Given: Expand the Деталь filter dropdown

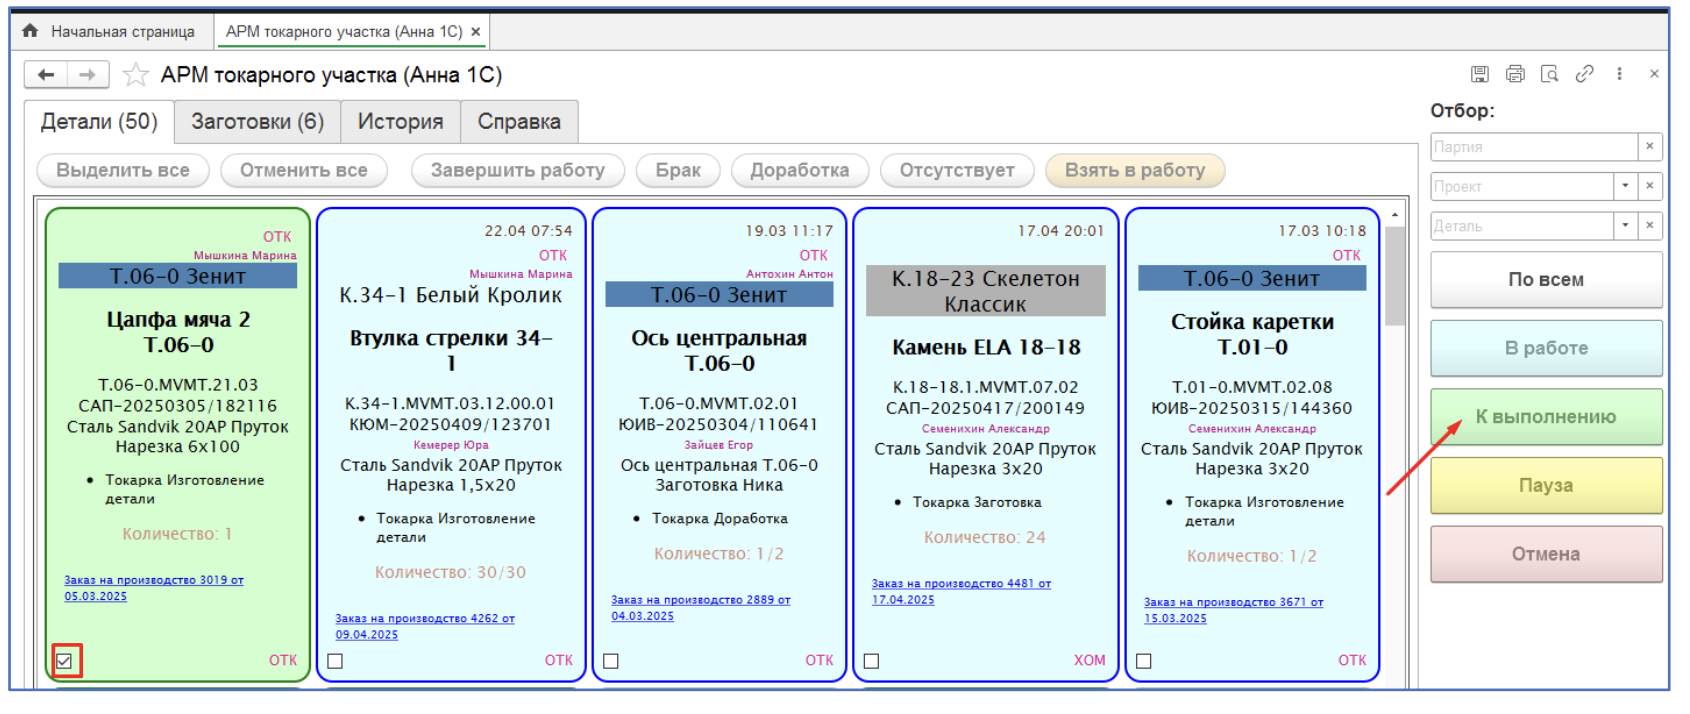Looking at the screenshot, I should 1626,226.
